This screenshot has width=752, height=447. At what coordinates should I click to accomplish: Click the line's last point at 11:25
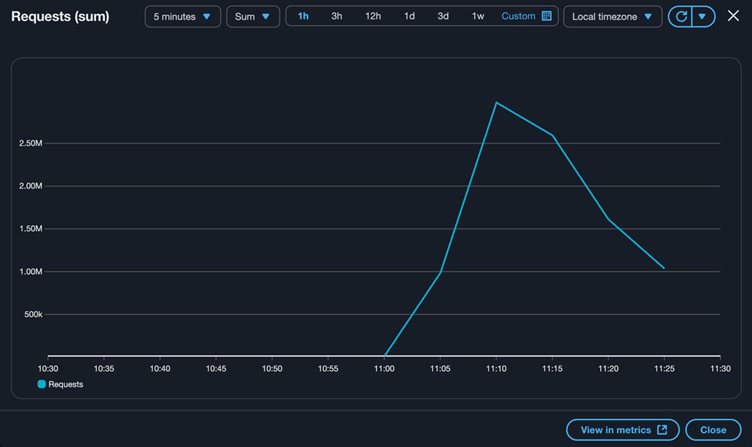[664, 268]
